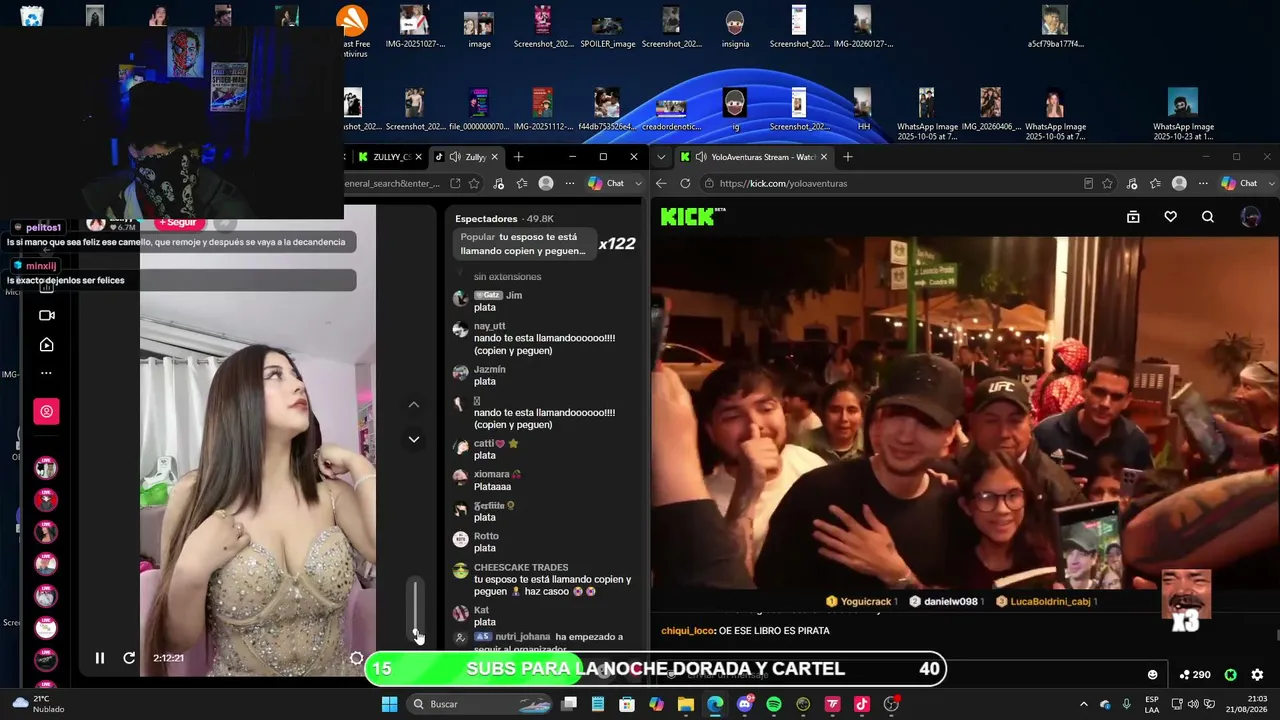This screenshot has height=720, width=1280.
Task: Toggle microphone icon in the system tray
Action: [1126, 704]
